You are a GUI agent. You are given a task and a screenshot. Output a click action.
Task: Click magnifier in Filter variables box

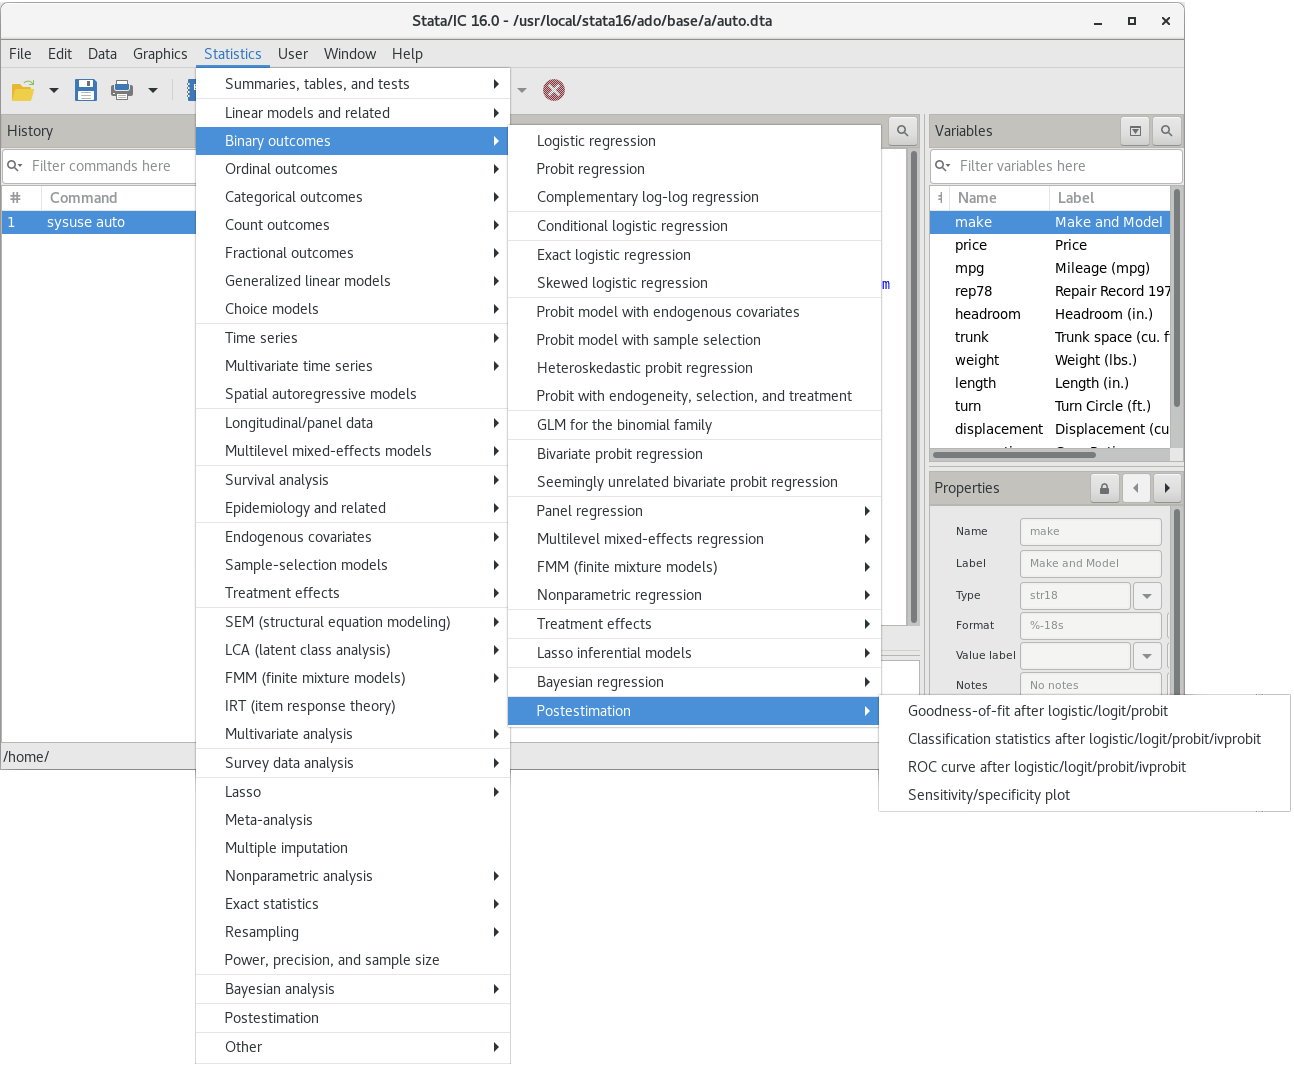942,166
